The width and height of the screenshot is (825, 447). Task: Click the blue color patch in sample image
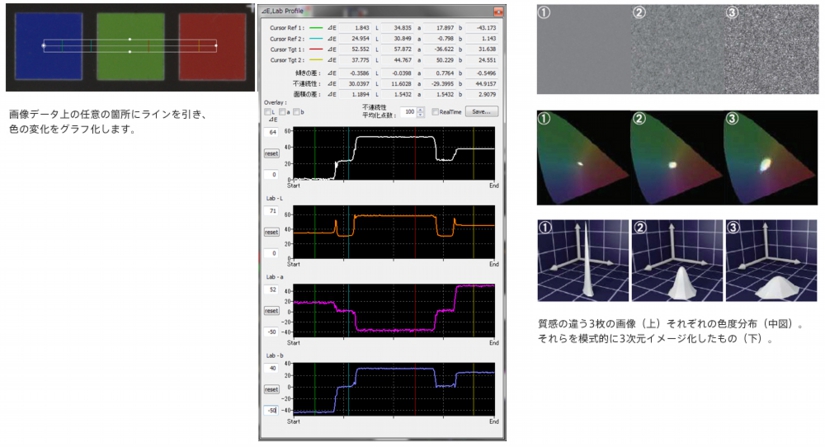49,47
